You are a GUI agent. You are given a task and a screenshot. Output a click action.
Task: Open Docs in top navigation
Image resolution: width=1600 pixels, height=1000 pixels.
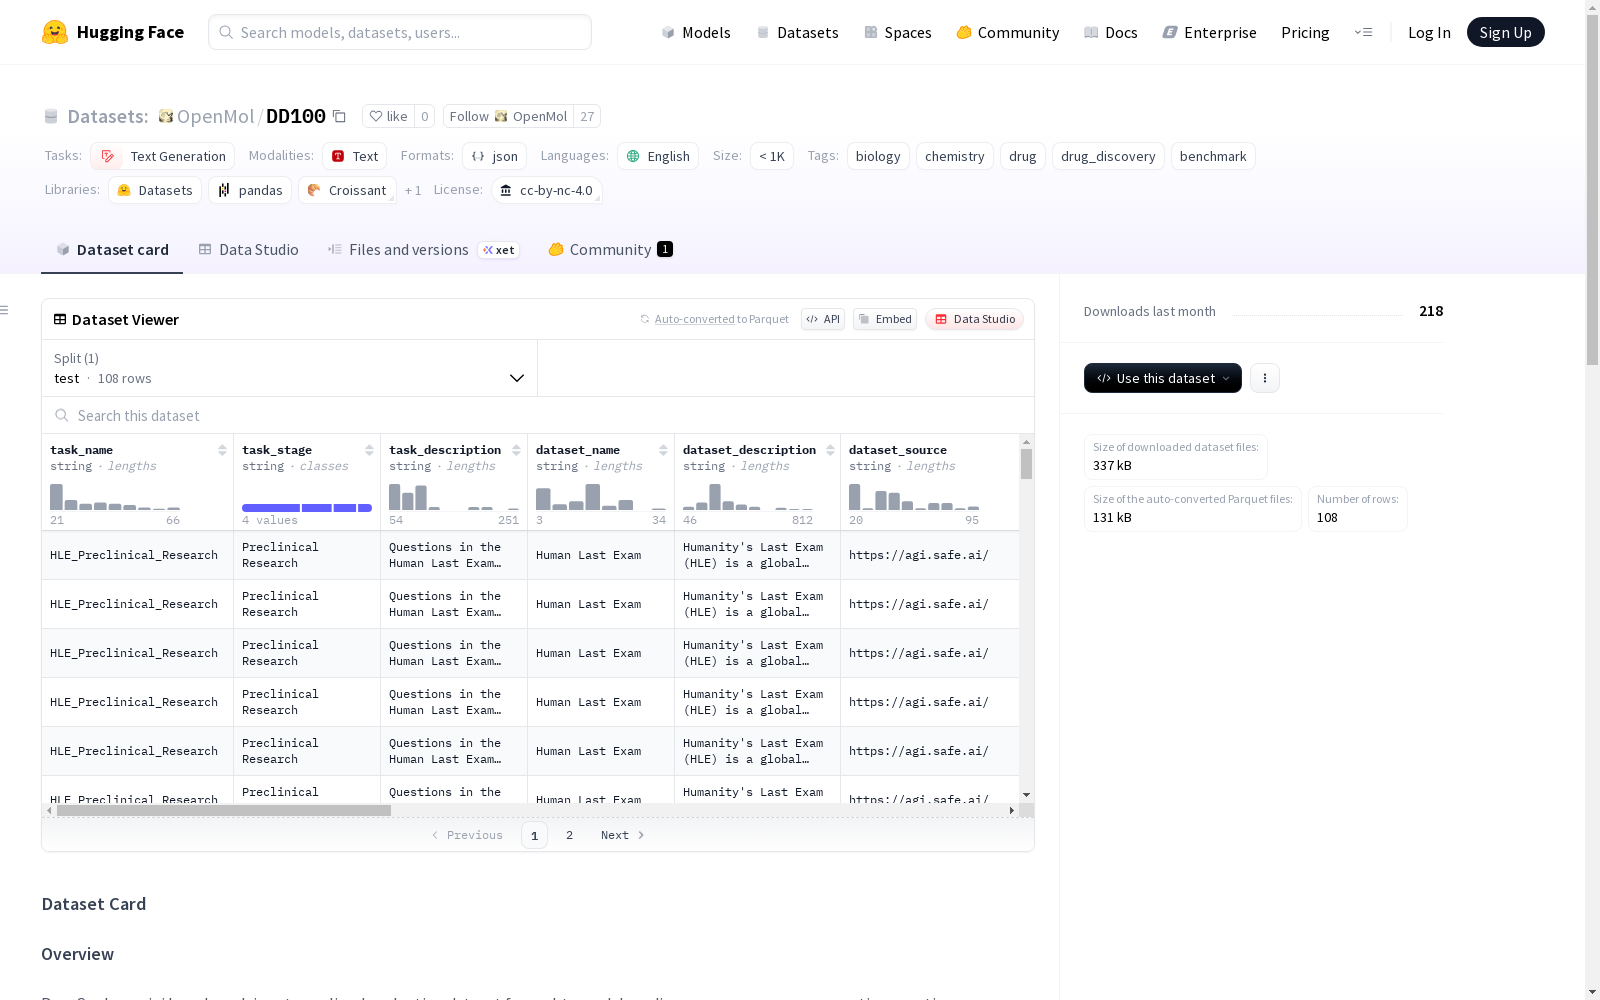pyautogui.click(x=1111, y=32)
